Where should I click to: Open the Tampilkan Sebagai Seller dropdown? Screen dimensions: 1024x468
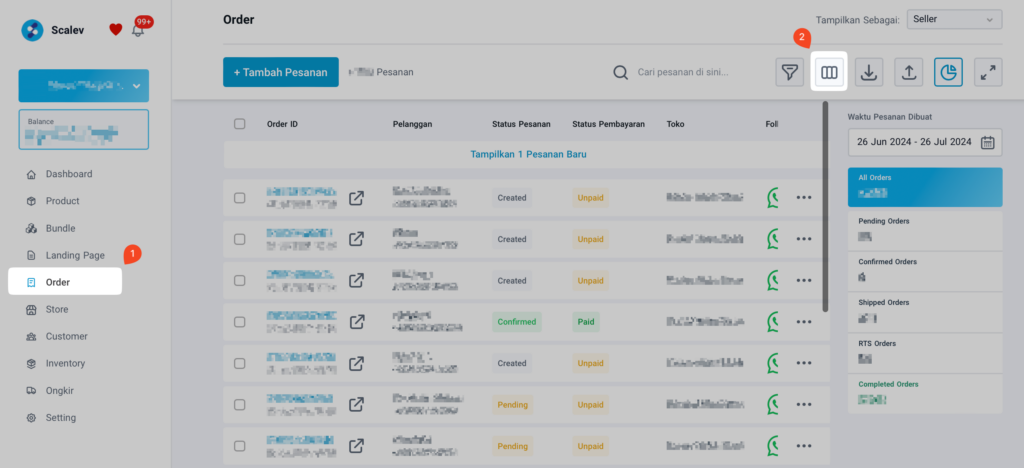pyautogui.click(x=954, y=20)
